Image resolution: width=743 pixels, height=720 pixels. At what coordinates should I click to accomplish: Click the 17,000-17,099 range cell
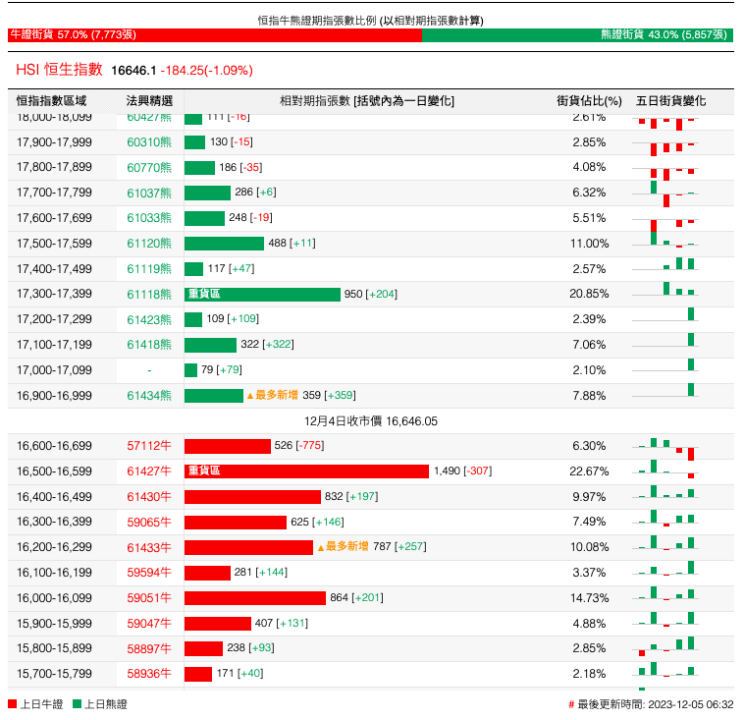pos(54,370)
